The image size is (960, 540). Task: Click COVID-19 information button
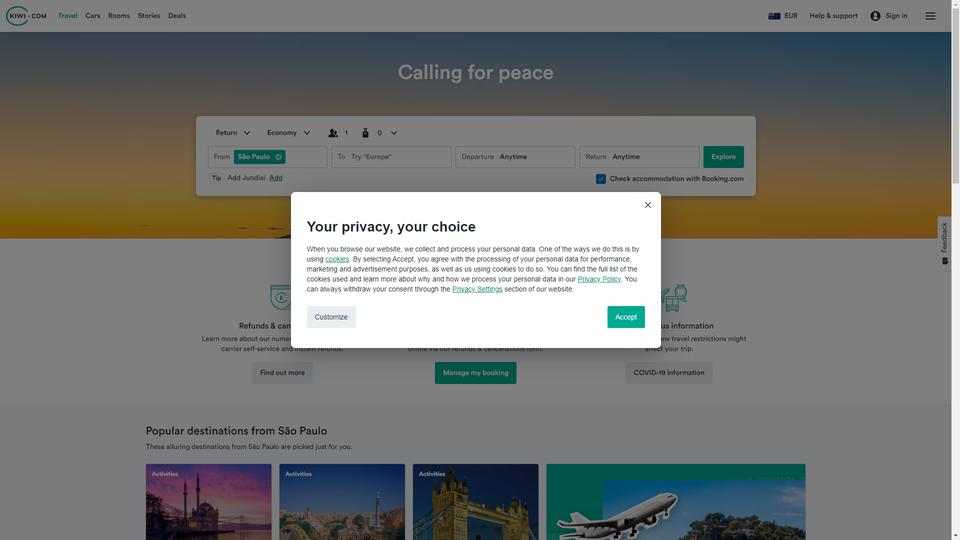click(x=669, y=373)
